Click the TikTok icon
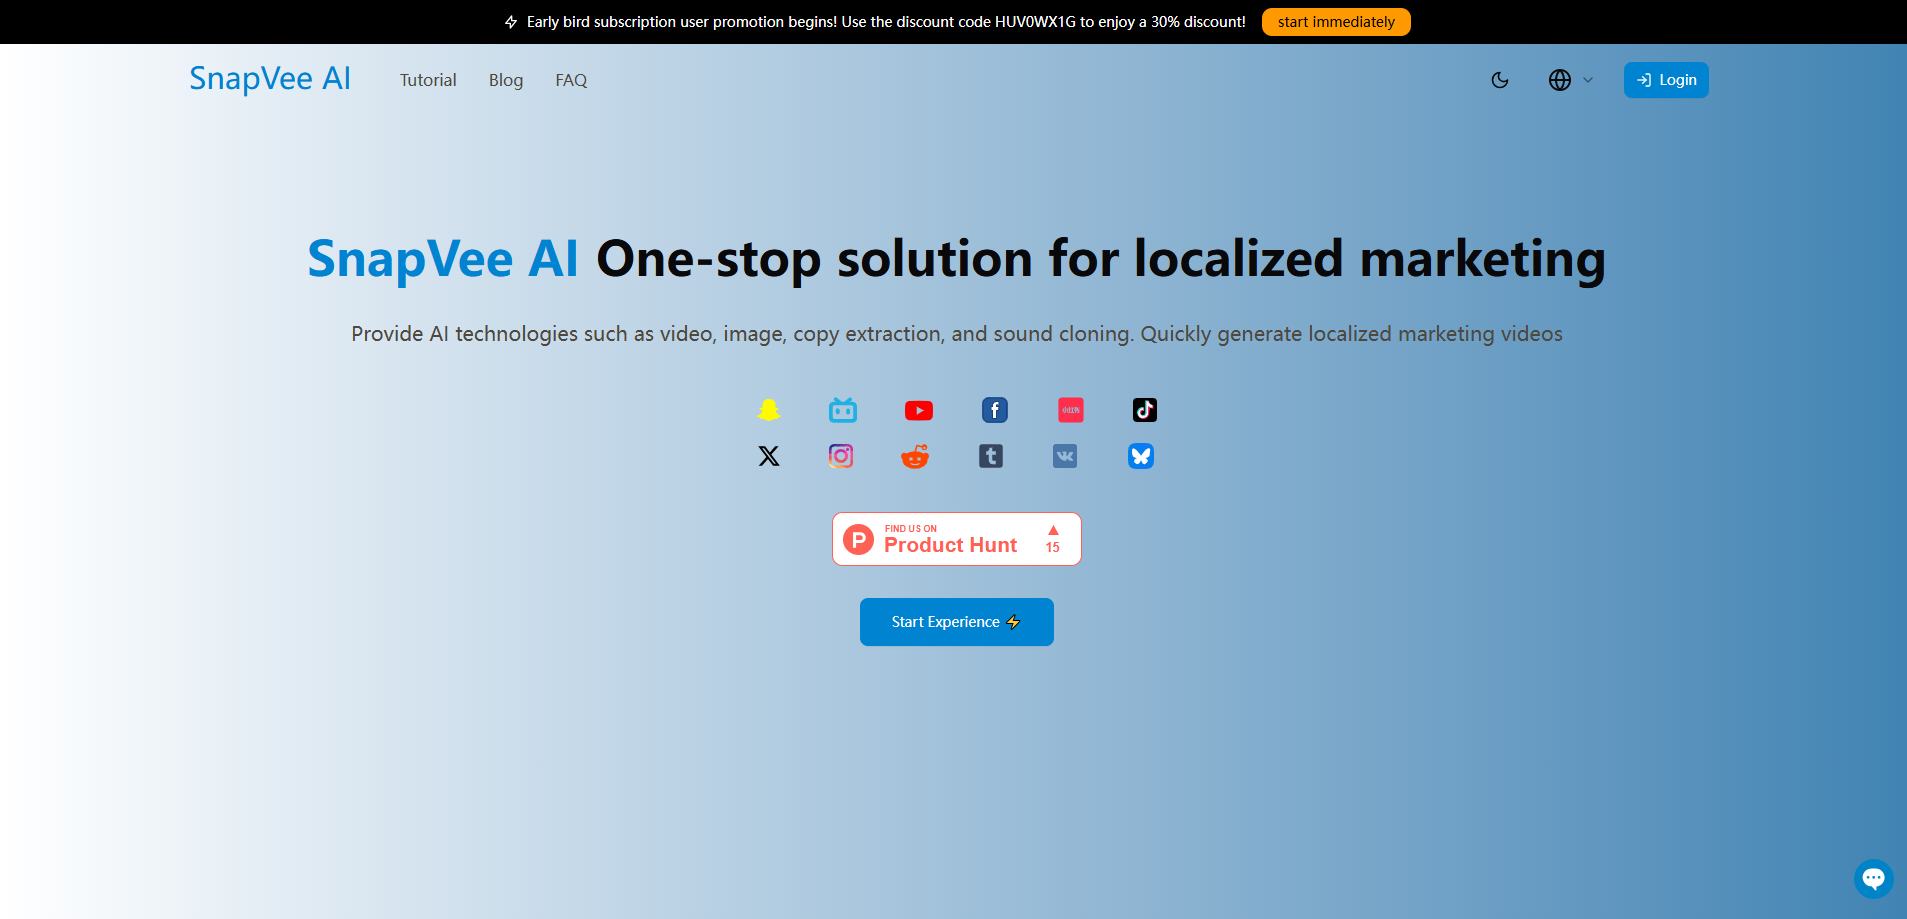Viewport: 1907px width, 919px height. 1143,410
